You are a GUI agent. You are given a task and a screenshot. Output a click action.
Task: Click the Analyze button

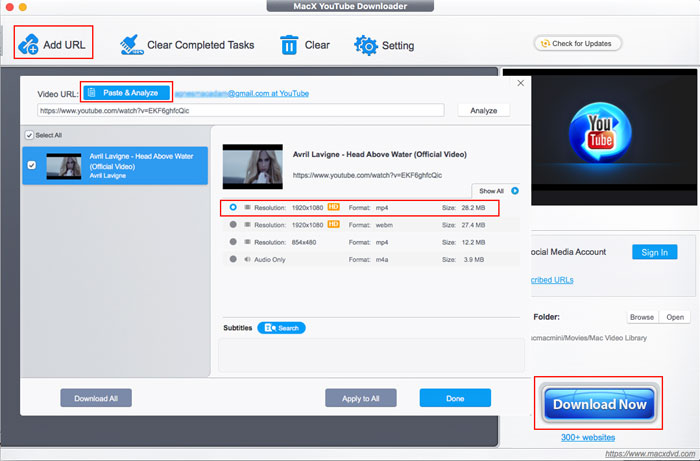pos(483,110)
